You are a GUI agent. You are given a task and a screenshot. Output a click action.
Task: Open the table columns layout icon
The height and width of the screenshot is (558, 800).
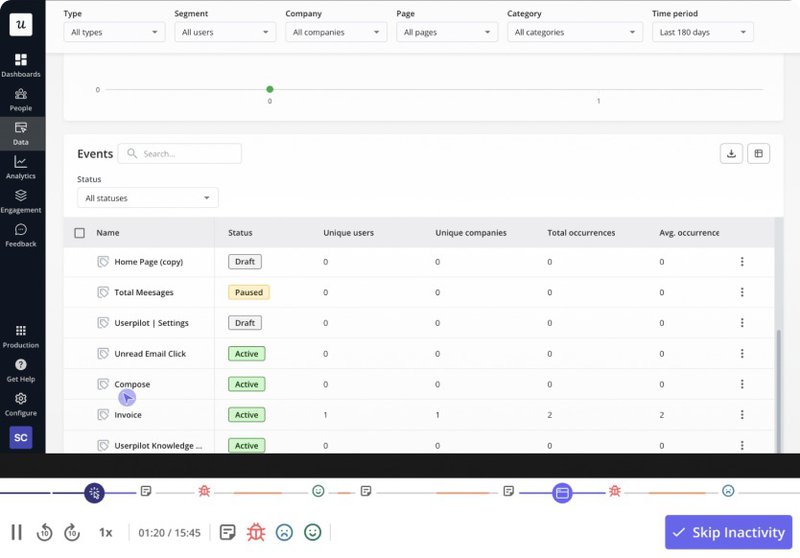[x=758, y=153]
